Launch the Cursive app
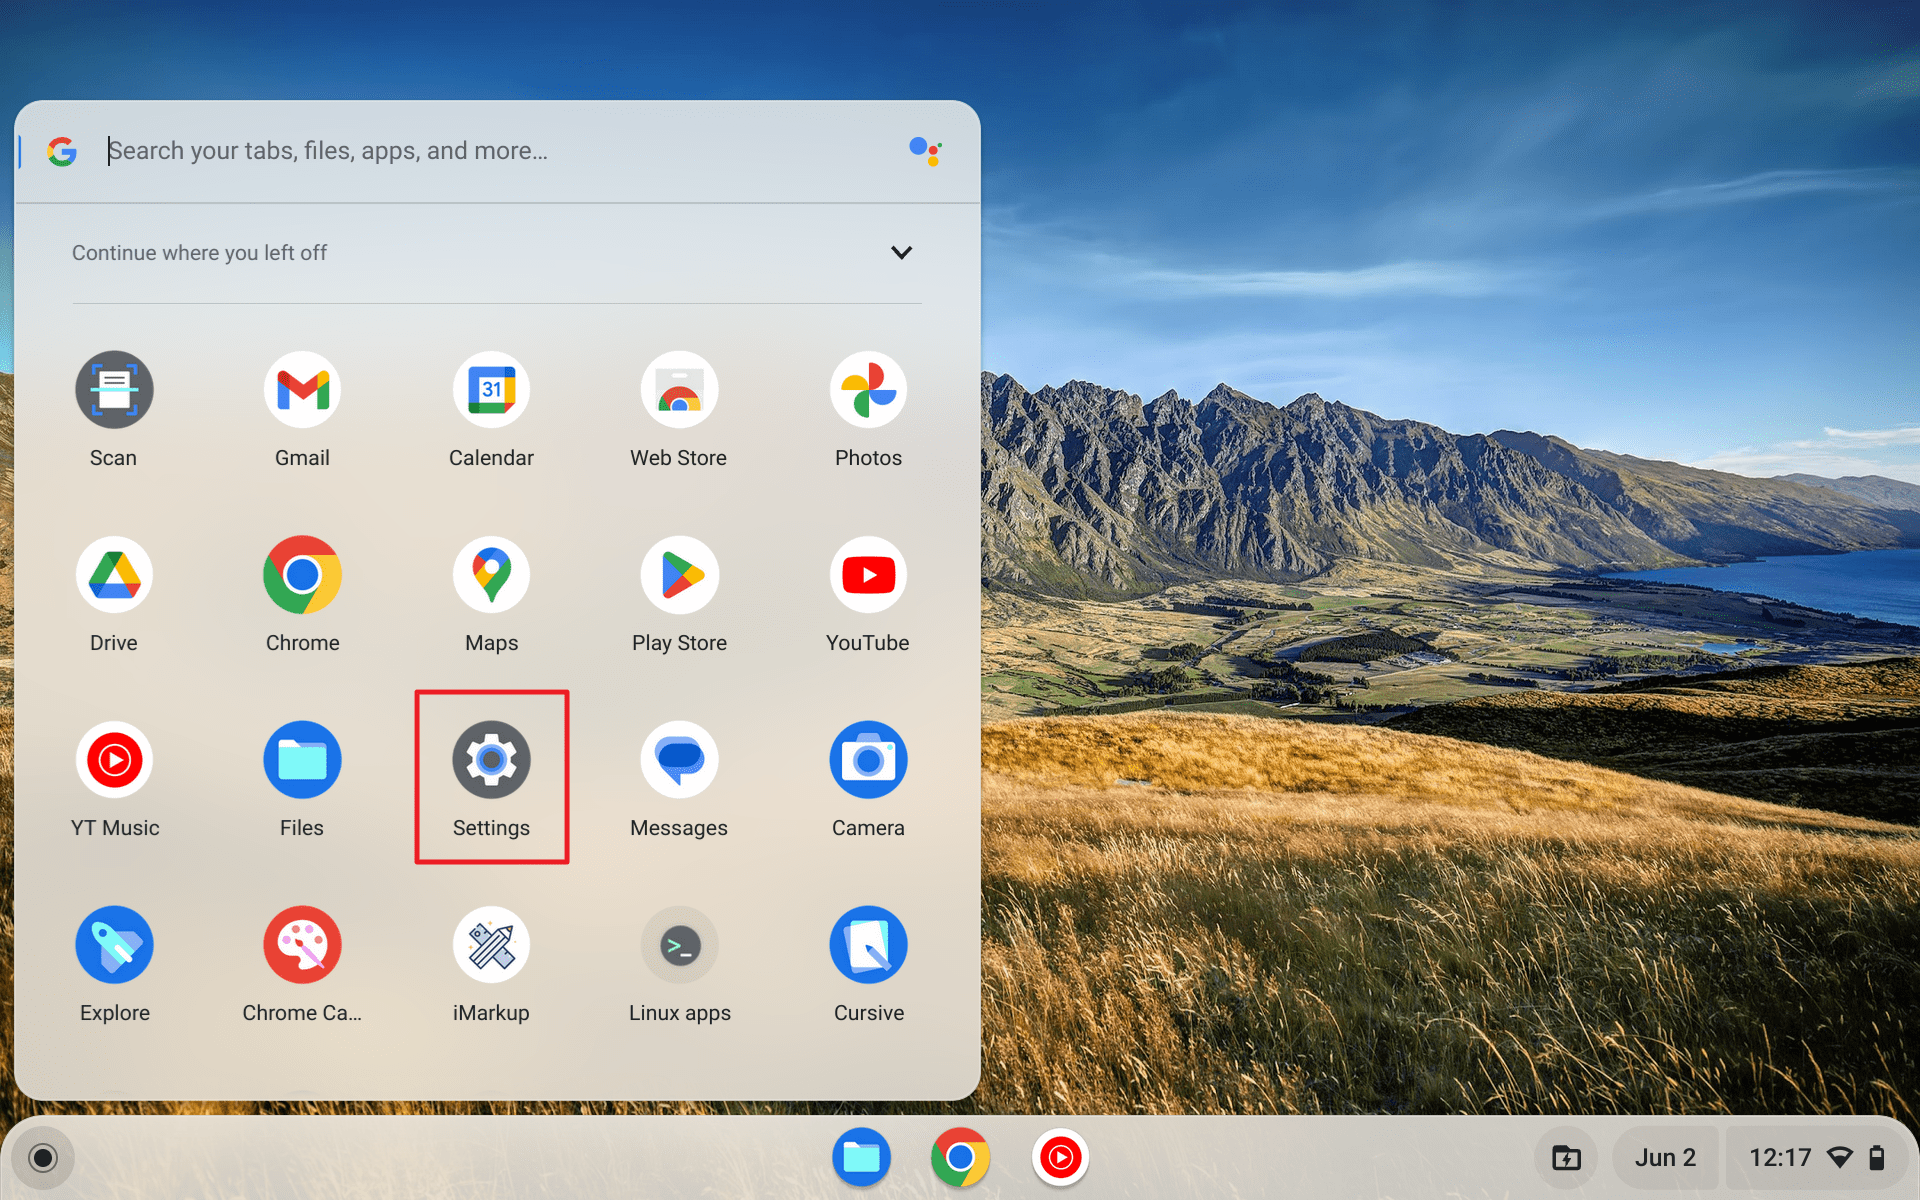 (868, 945)
